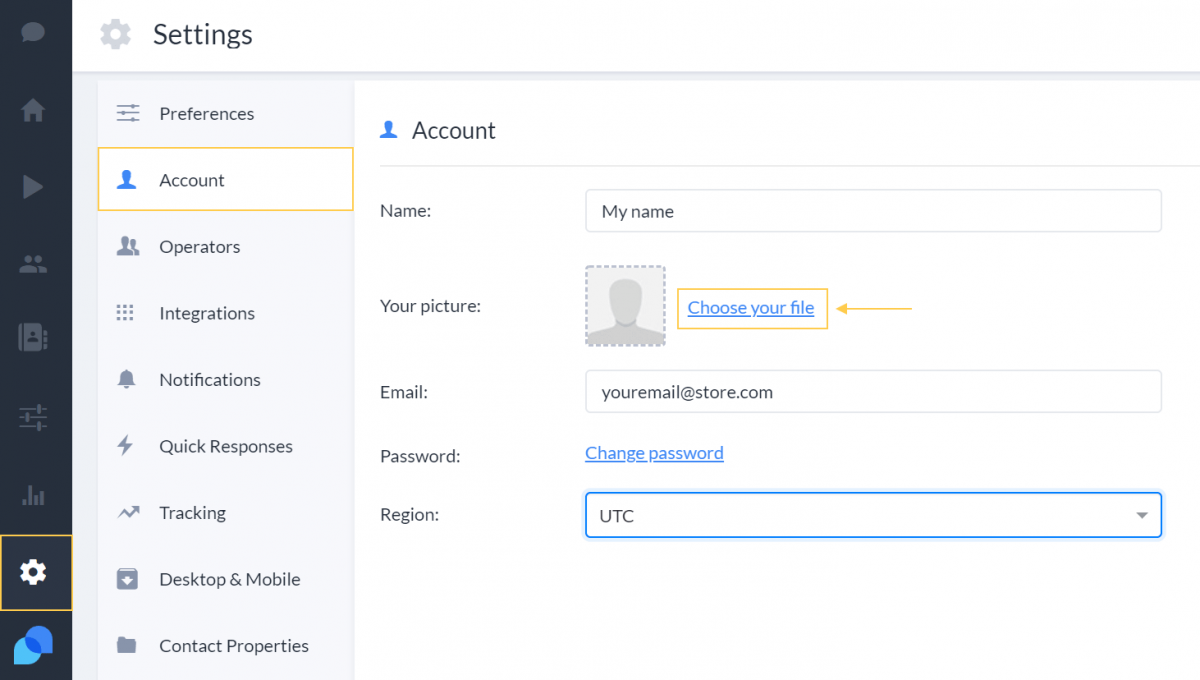
Task: Click the profile picture placeholder thumbnail
Action: tap(625, 306)
